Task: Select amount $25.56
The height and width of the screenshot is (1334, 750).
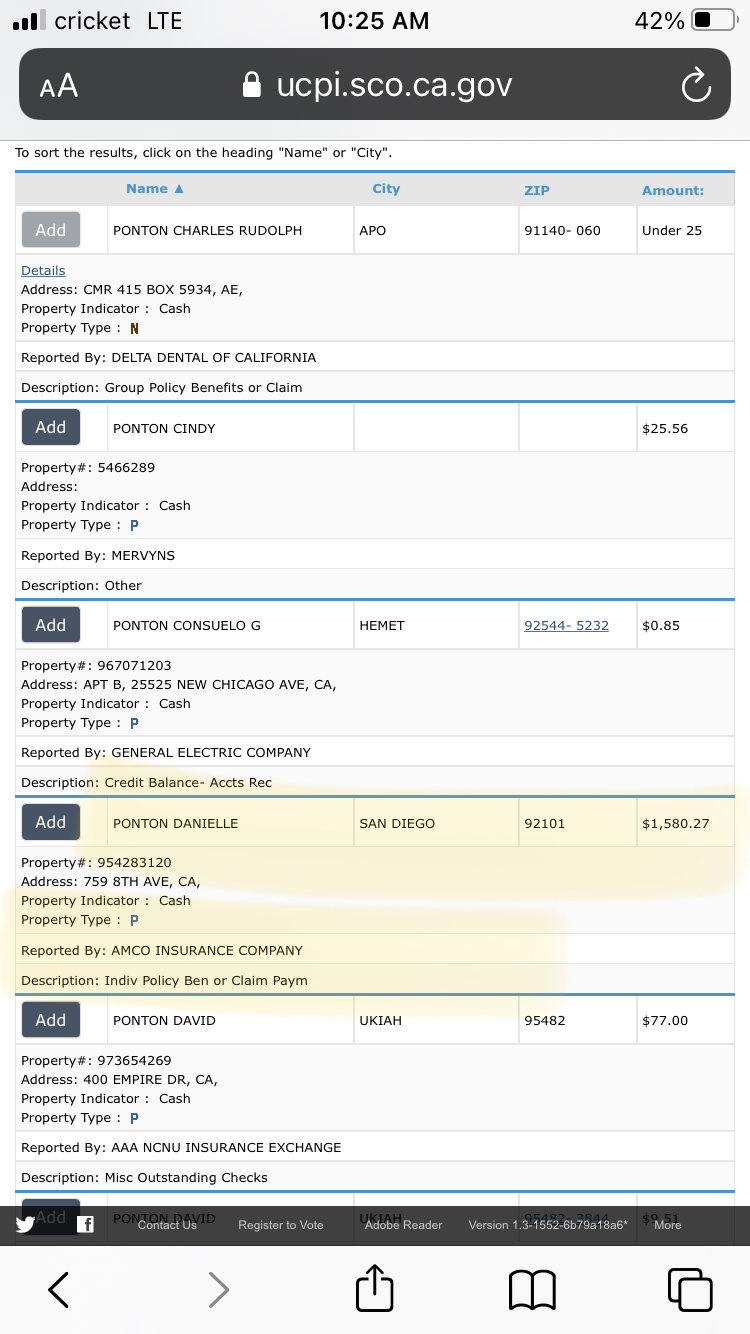Action: (665, 428)
